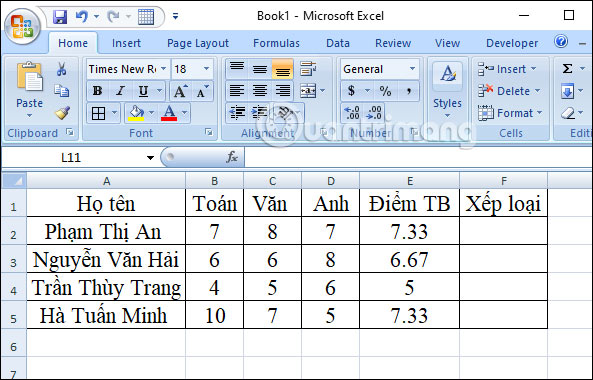Toggle Wrap Text
This screenshot has width=593, height=380.
point(308,69)
